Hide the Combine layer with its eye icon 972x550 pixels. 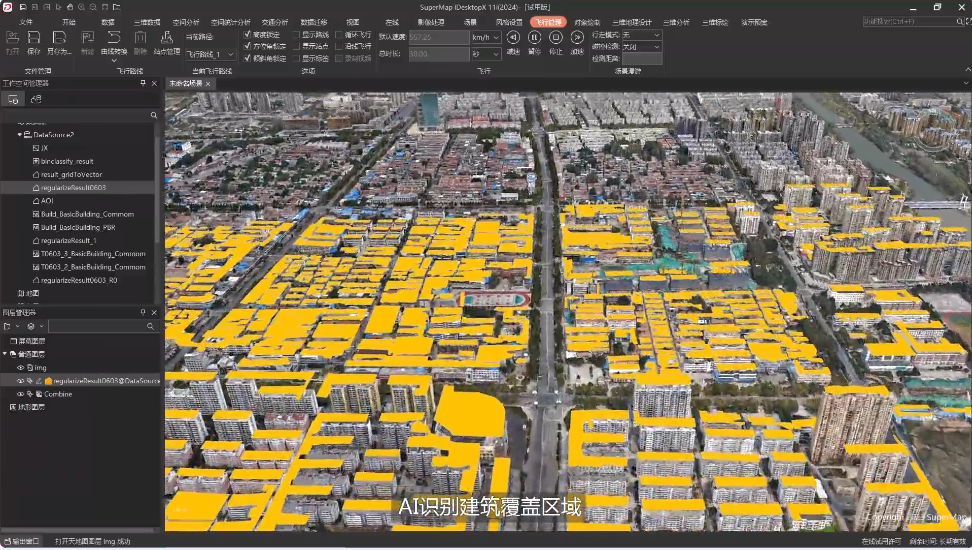20,394
